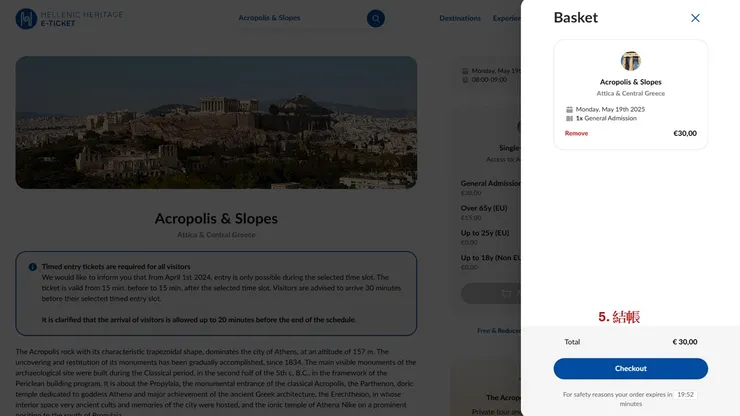Click the Acropolis & Slopes basket item title
The width and height of the screenshot is (740, 416).
click(630, 82)
